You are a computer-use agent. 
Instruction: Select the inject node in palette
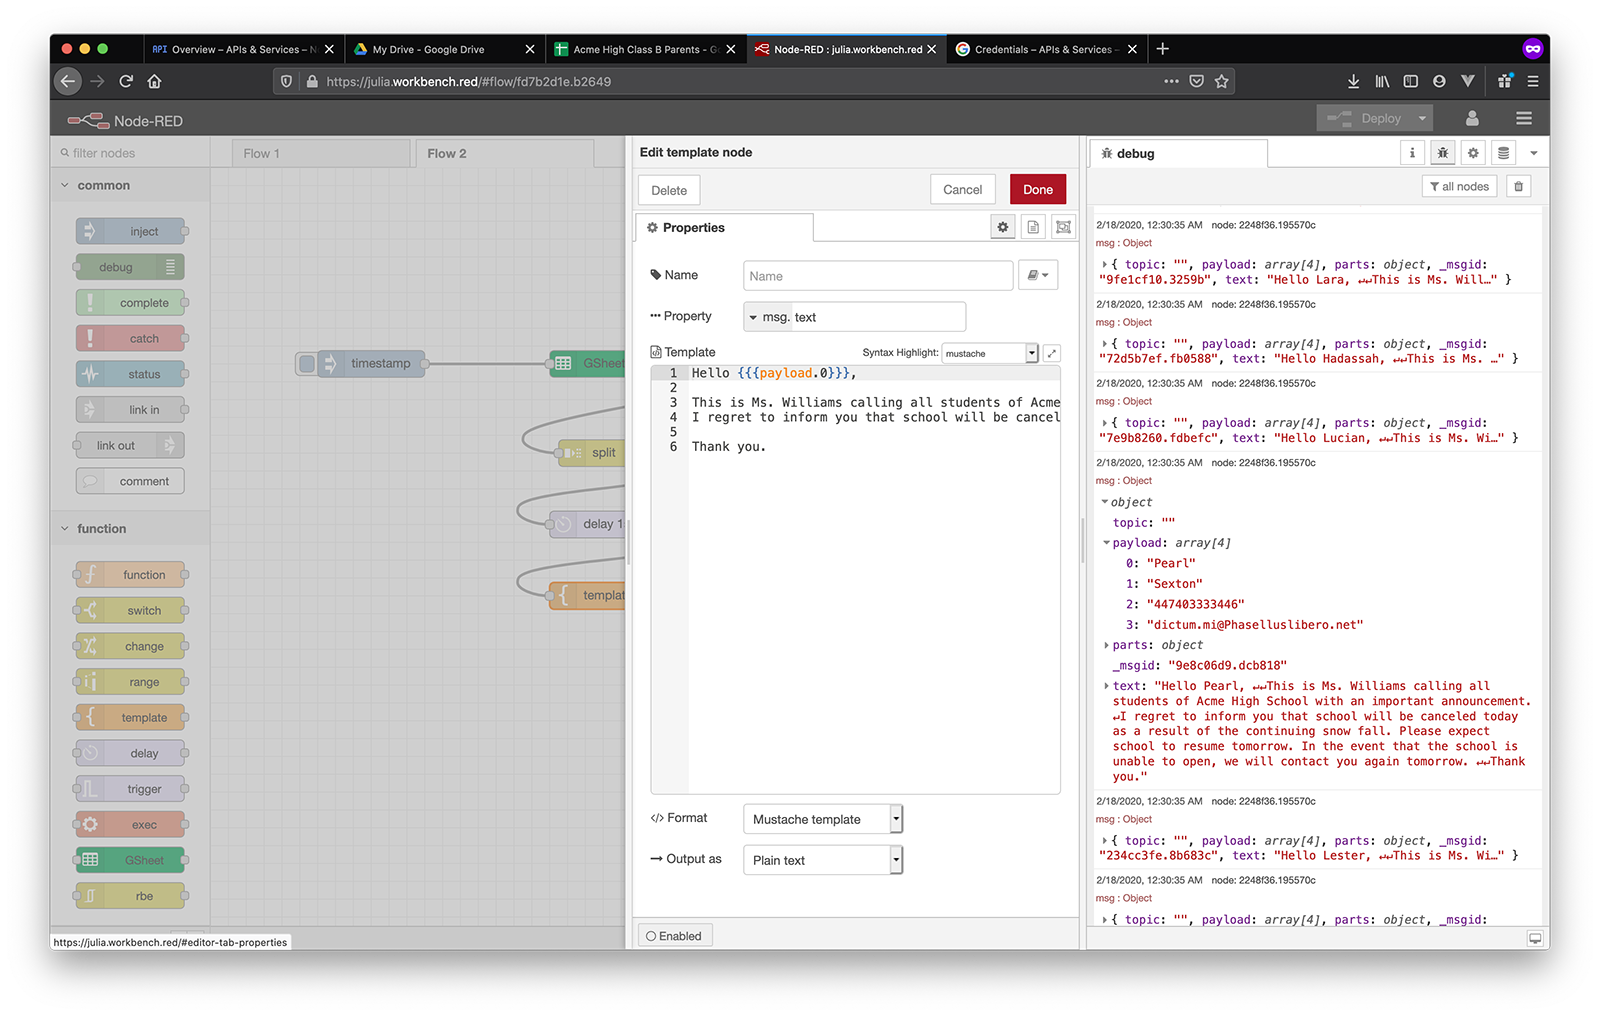(131, 231)
